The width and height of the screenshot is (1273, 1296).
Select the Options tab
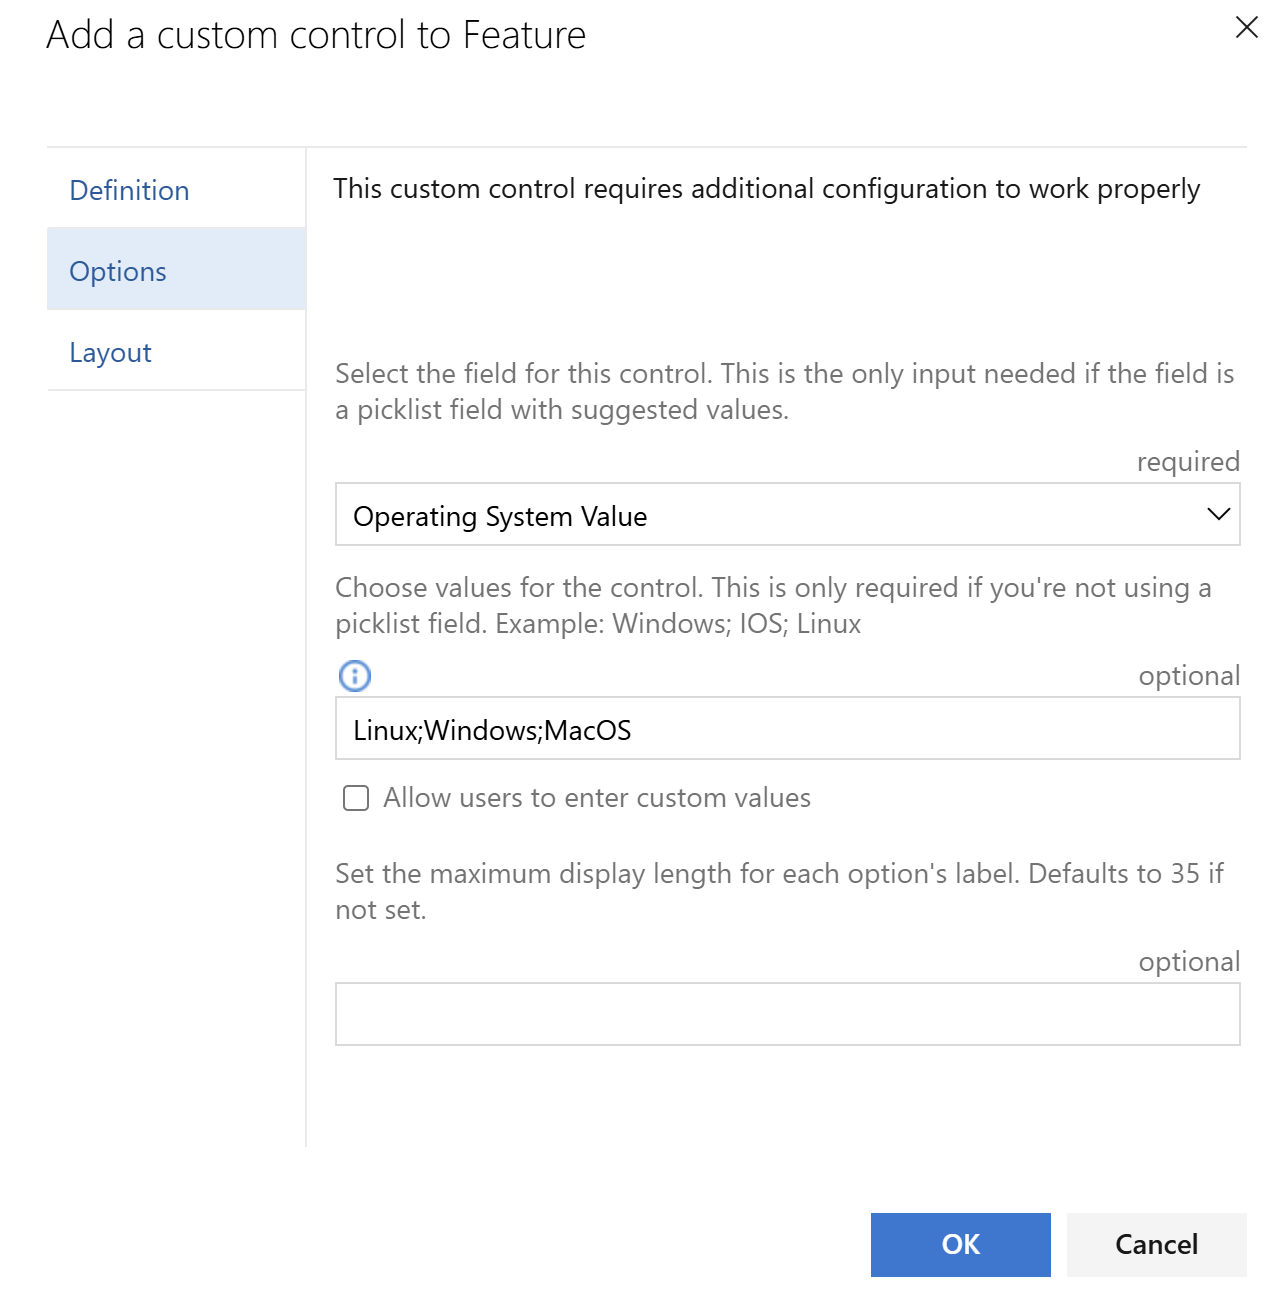118,271
